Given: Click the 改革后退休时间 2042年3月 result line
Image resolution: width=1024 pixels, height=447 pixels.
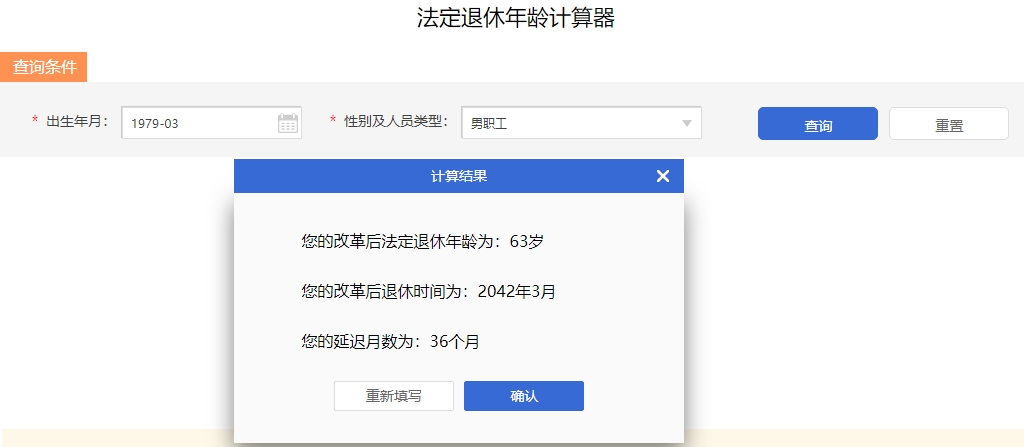Looking at the screenshot, I should 428,292.
